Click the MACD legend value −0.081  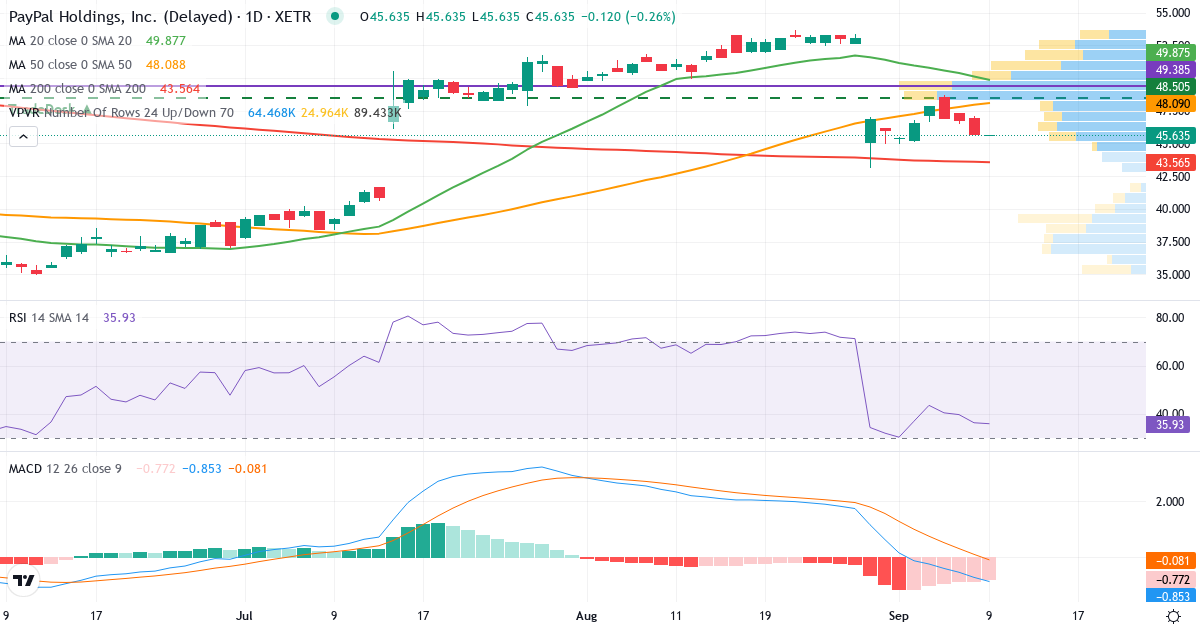(x=248, y=468)
